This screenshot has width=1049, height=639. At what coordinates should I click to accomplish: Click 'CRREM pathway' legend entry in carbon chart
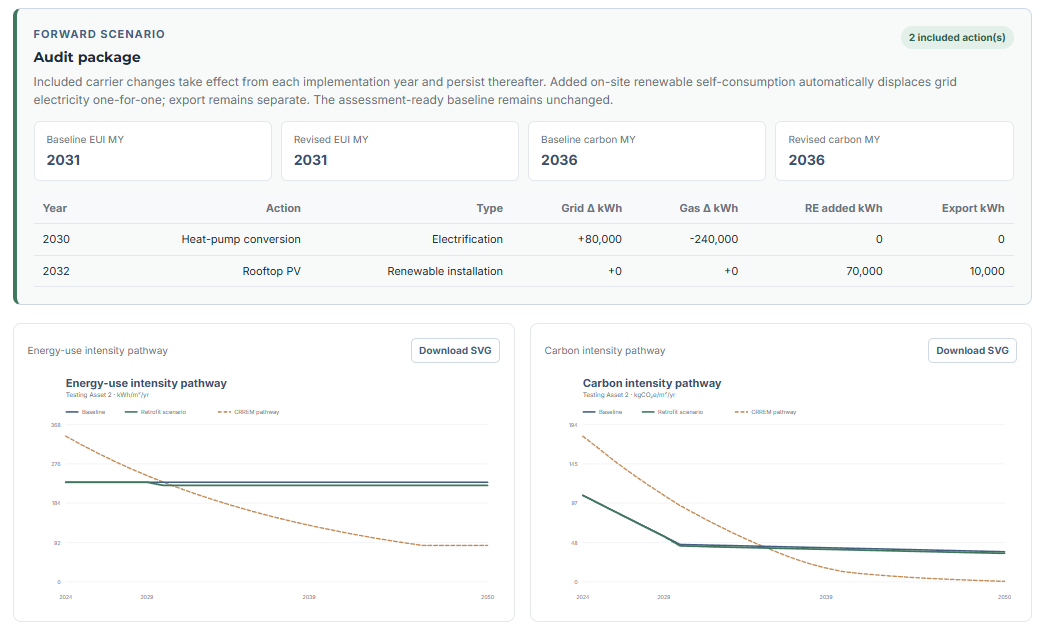[x=765, y=412]
